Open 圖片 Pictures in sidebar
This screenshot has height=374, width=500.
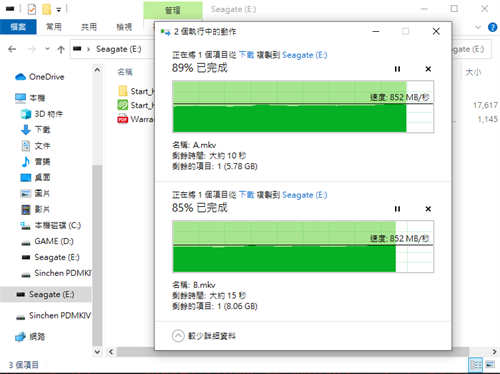coord(35,193)
